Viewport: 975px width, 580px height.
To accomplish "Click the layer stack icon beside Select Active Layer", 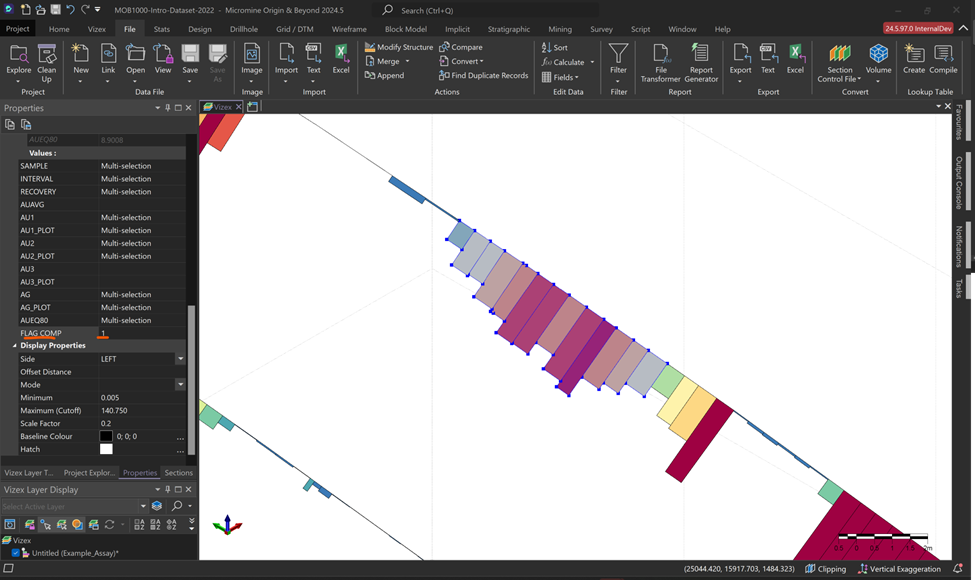I will click(x=157, y=506).
